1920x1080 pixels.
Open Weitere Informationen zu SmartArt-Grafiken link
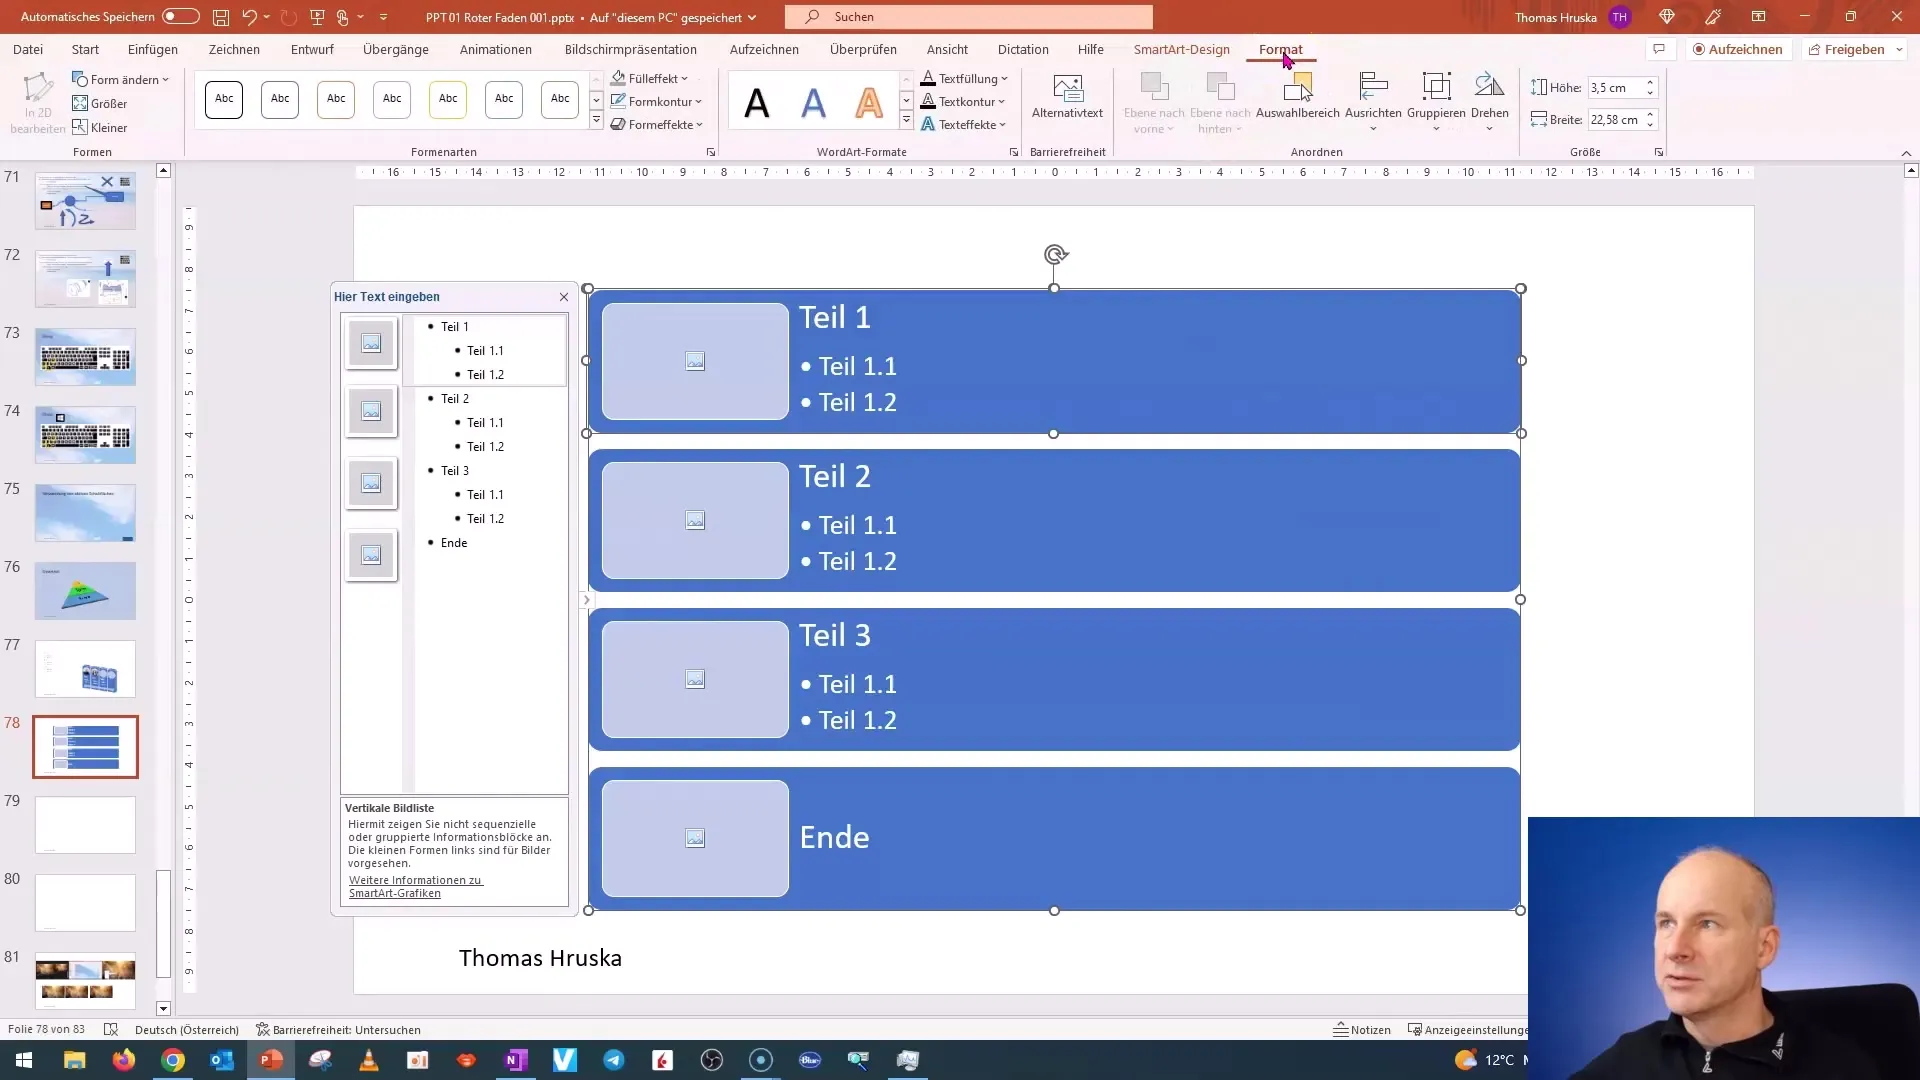415,887
